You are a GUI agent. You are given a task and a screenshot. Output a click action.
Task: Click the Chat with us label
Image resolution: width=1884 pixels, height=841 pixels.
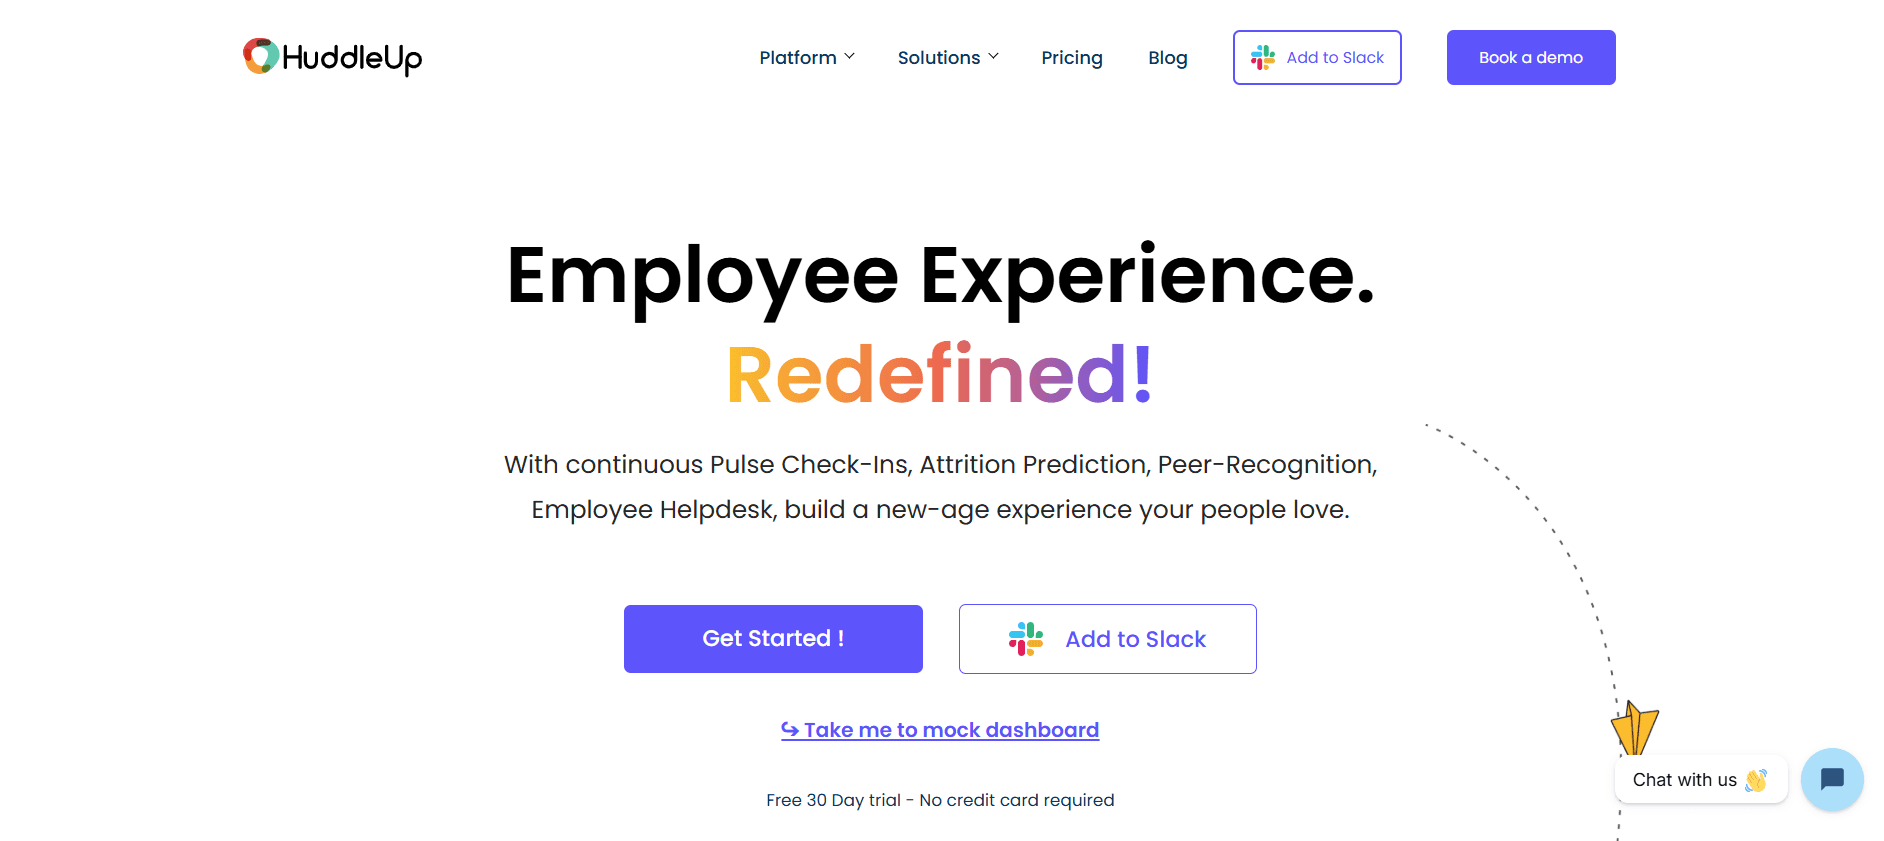point(1684,780)
